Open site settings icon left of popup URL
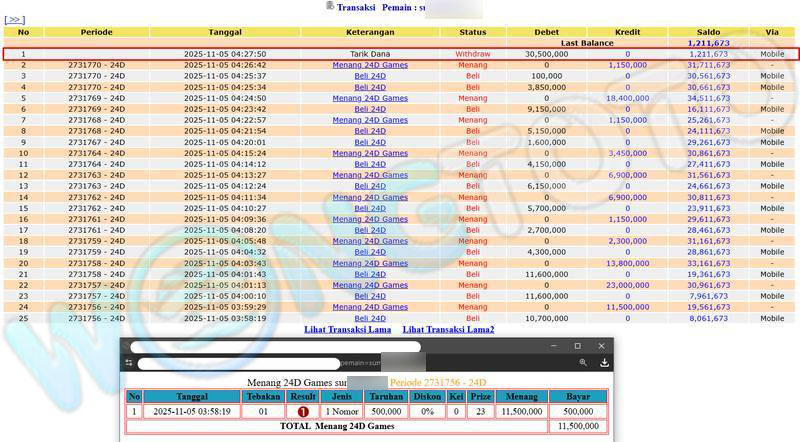The height and width of the screenshot is (442, 800). pos(129,363)
